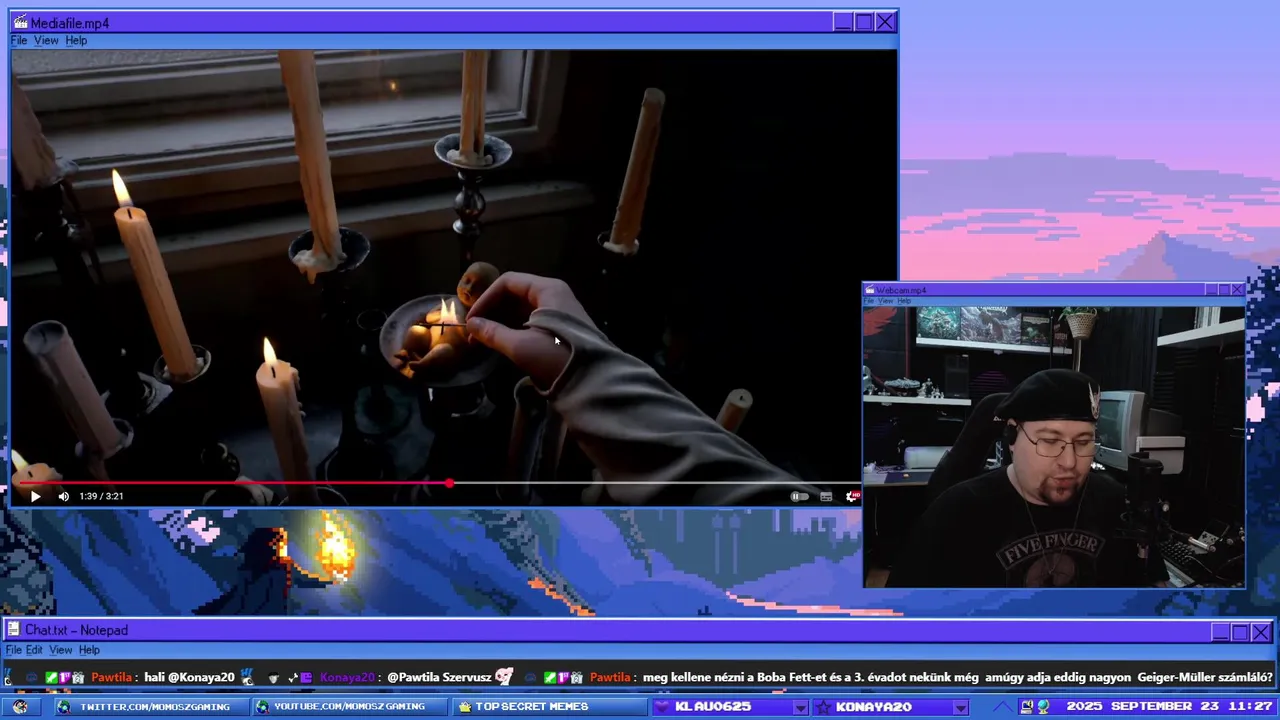Open View menu in Webcam.mp4 window
This screenshot has width=1280, height=720.
click(885, 301)
